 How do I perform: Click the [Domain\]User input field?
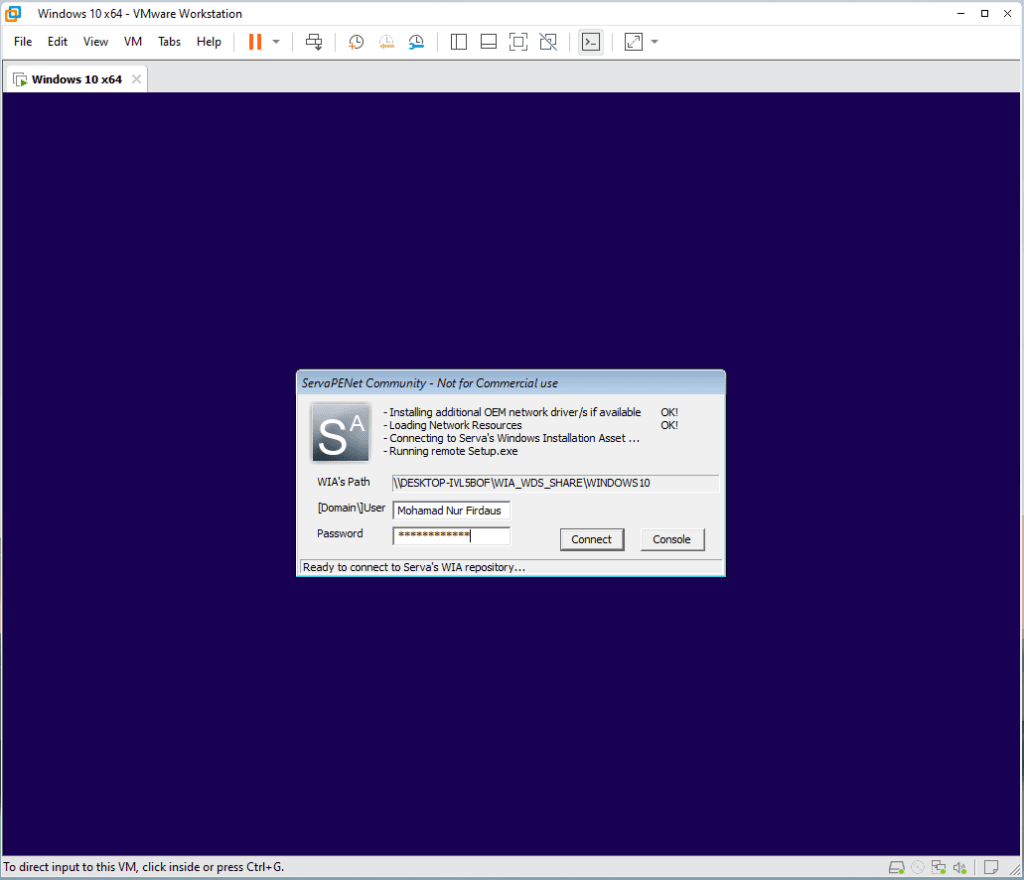pos(451,510)
